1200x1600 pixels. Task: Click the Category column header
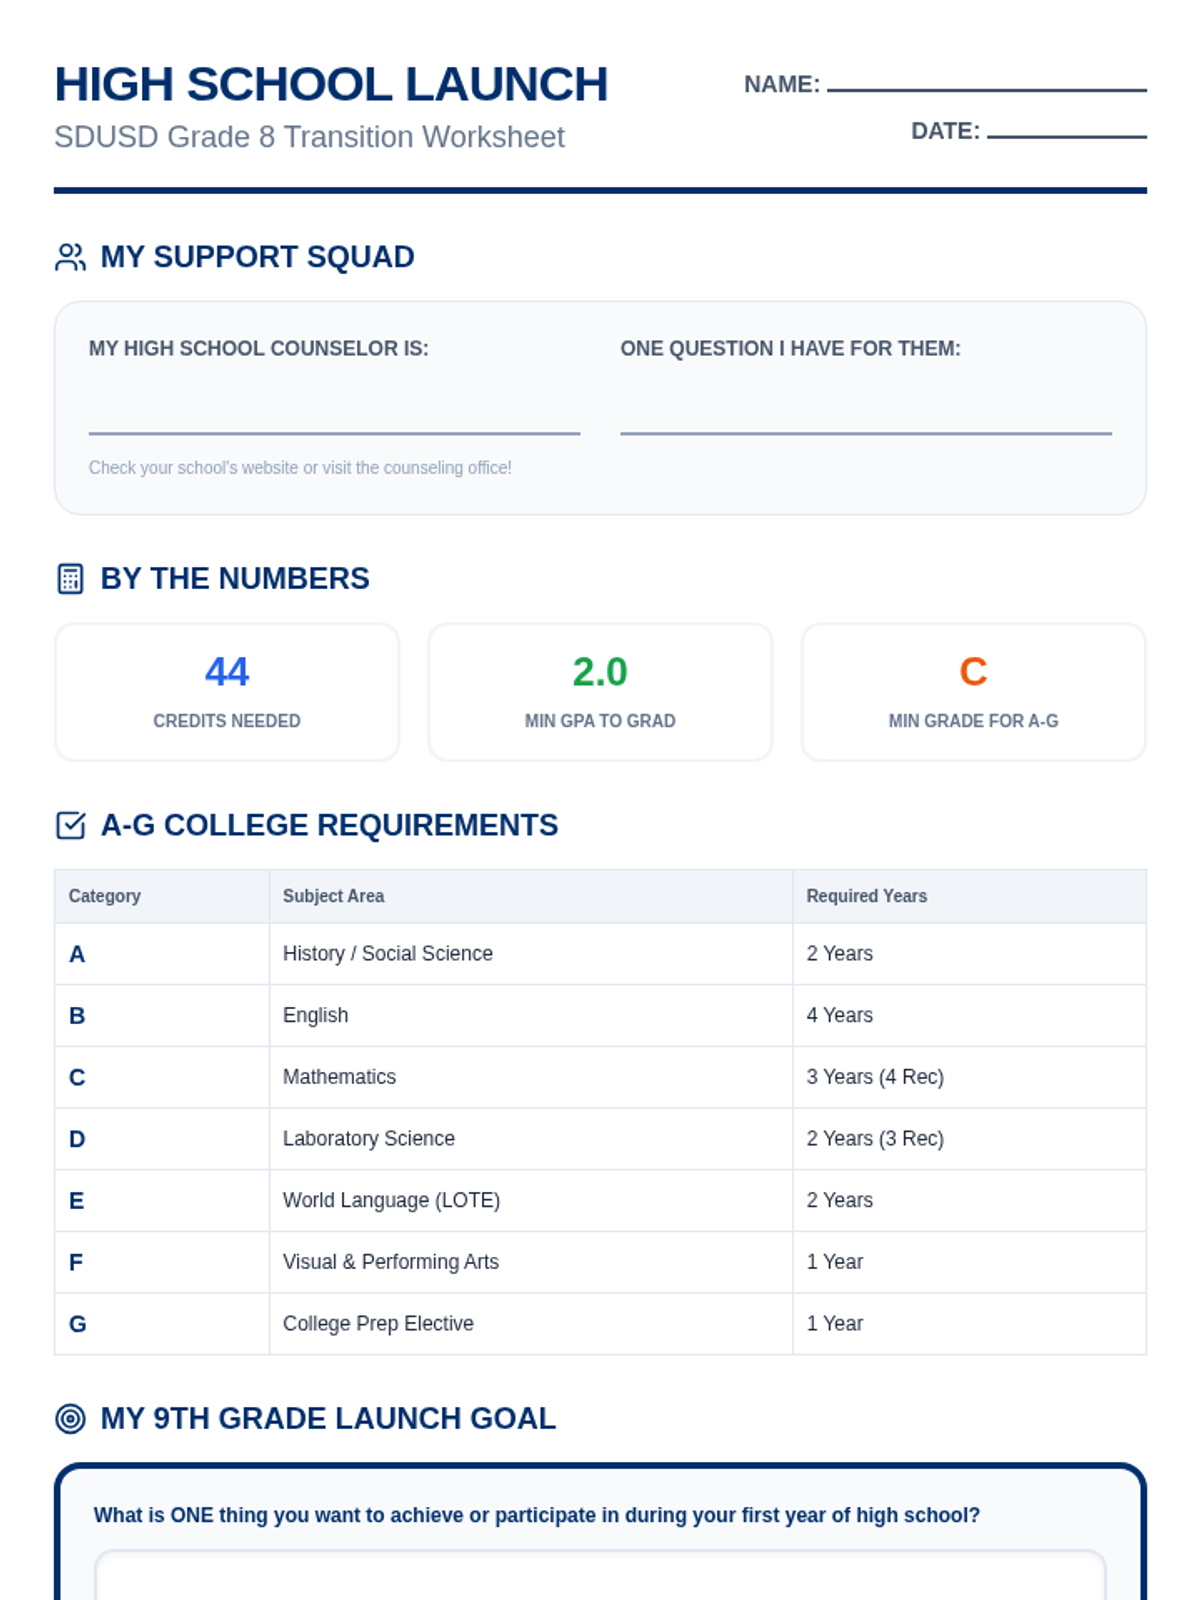click(162, 896)
